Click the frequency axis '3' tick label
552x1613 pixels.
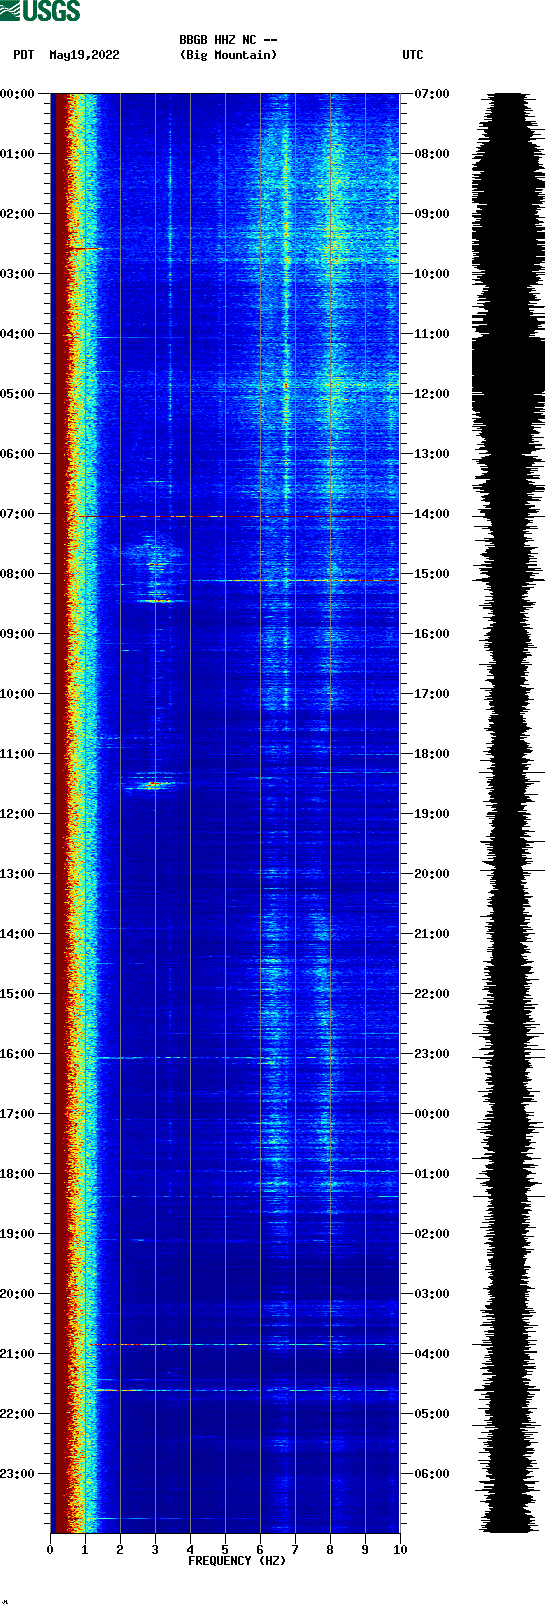pyautogui.click(x=155, y=1550)
